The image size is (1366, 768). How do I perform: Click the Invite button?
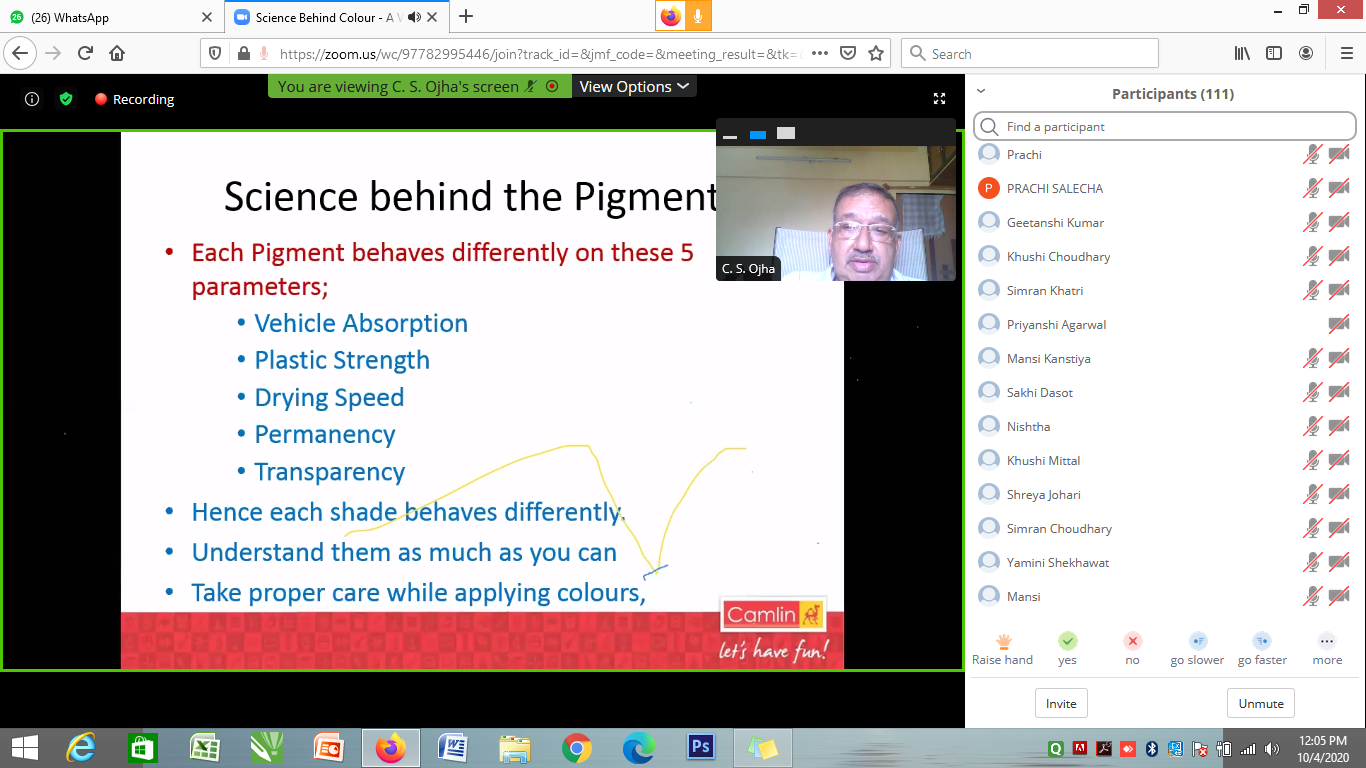coord(1061,703)
